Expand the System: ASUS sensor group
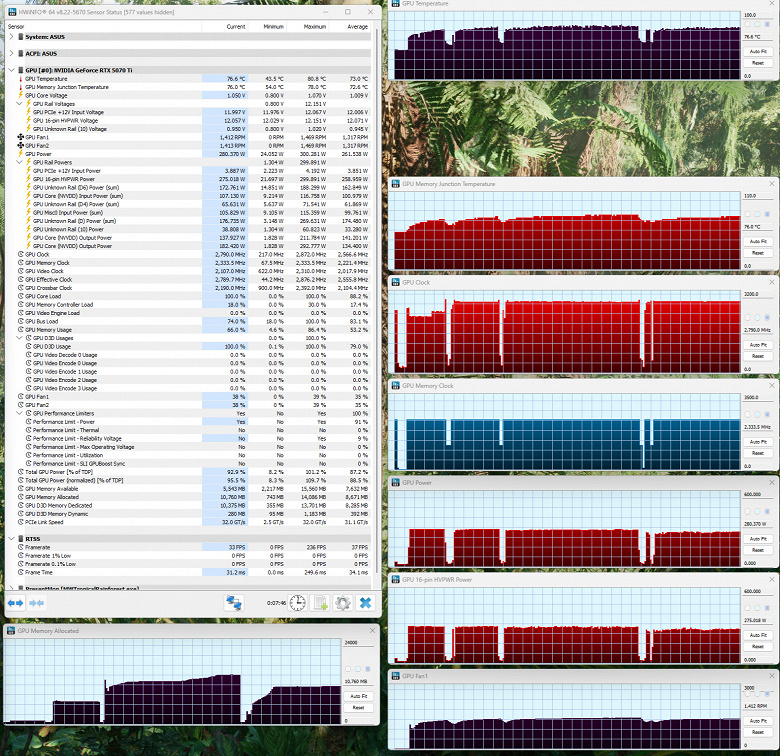Viewport: 780px width, 756px height. click(11, 37)
